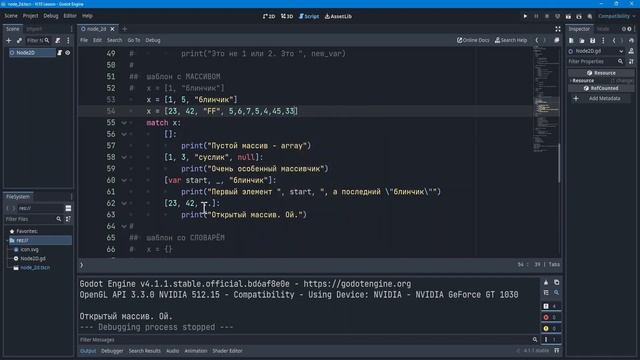640x360 pixels.
Task: Fold code at line 62
Action: [x=124, y=203]
